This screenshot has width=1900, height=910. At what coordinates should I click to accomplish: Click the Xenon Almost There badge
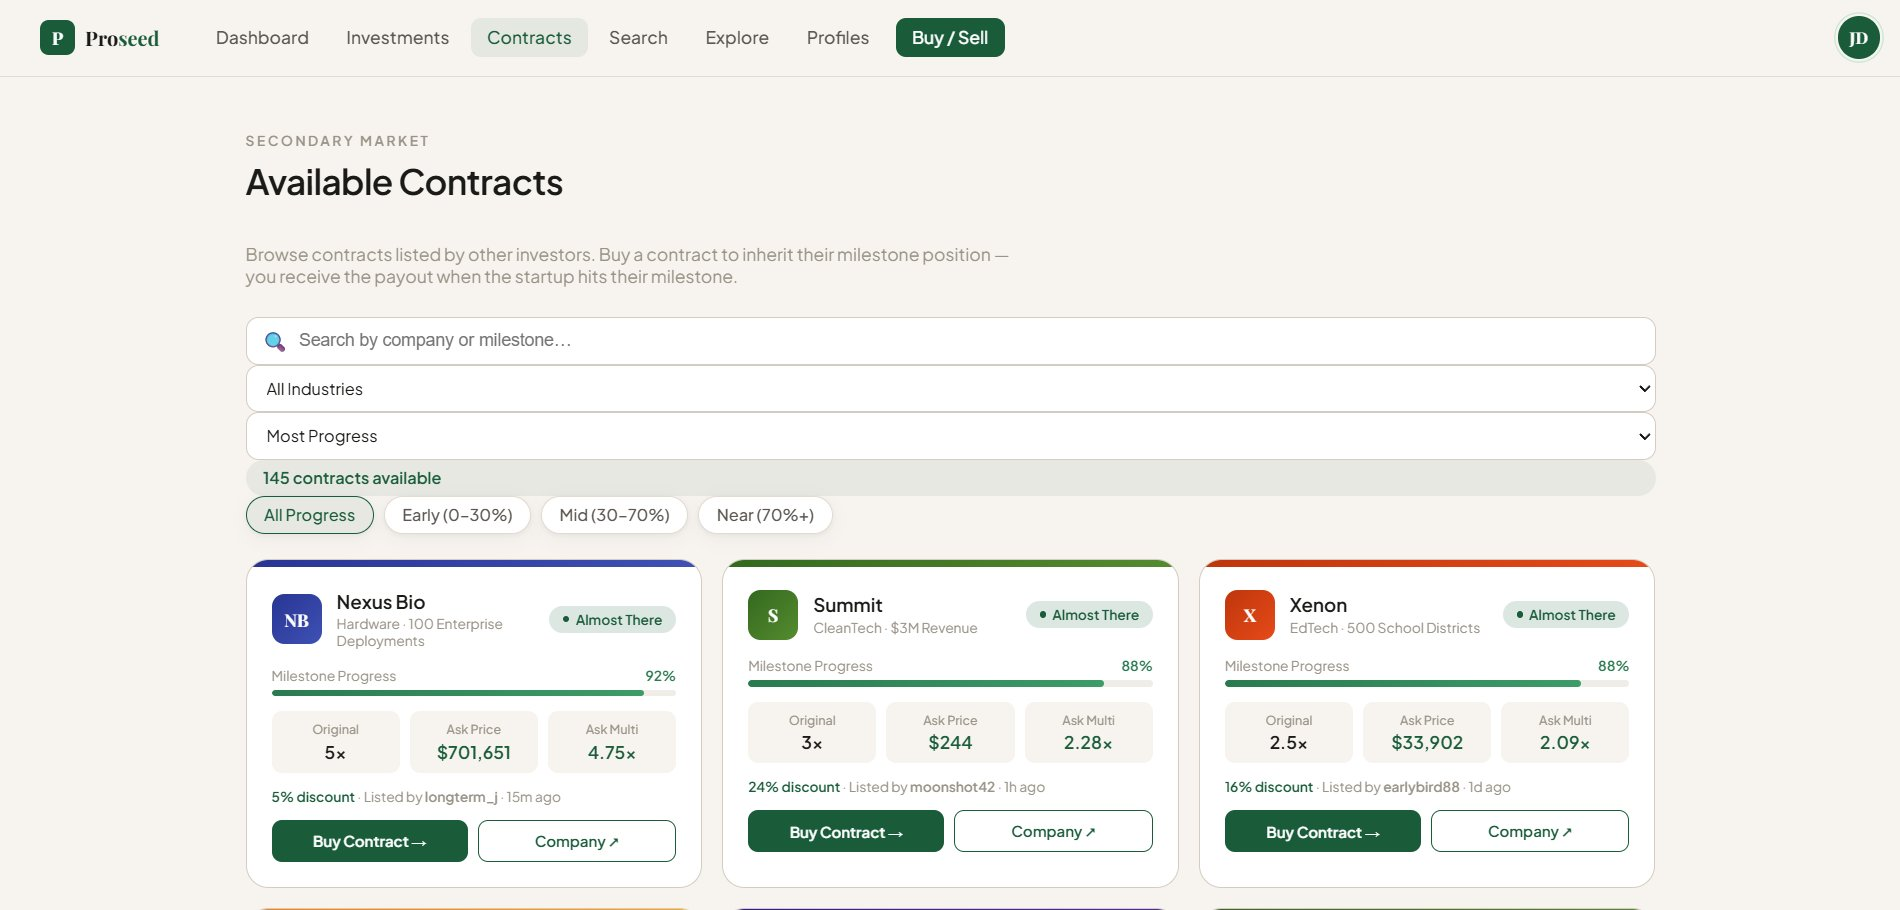1566,615
